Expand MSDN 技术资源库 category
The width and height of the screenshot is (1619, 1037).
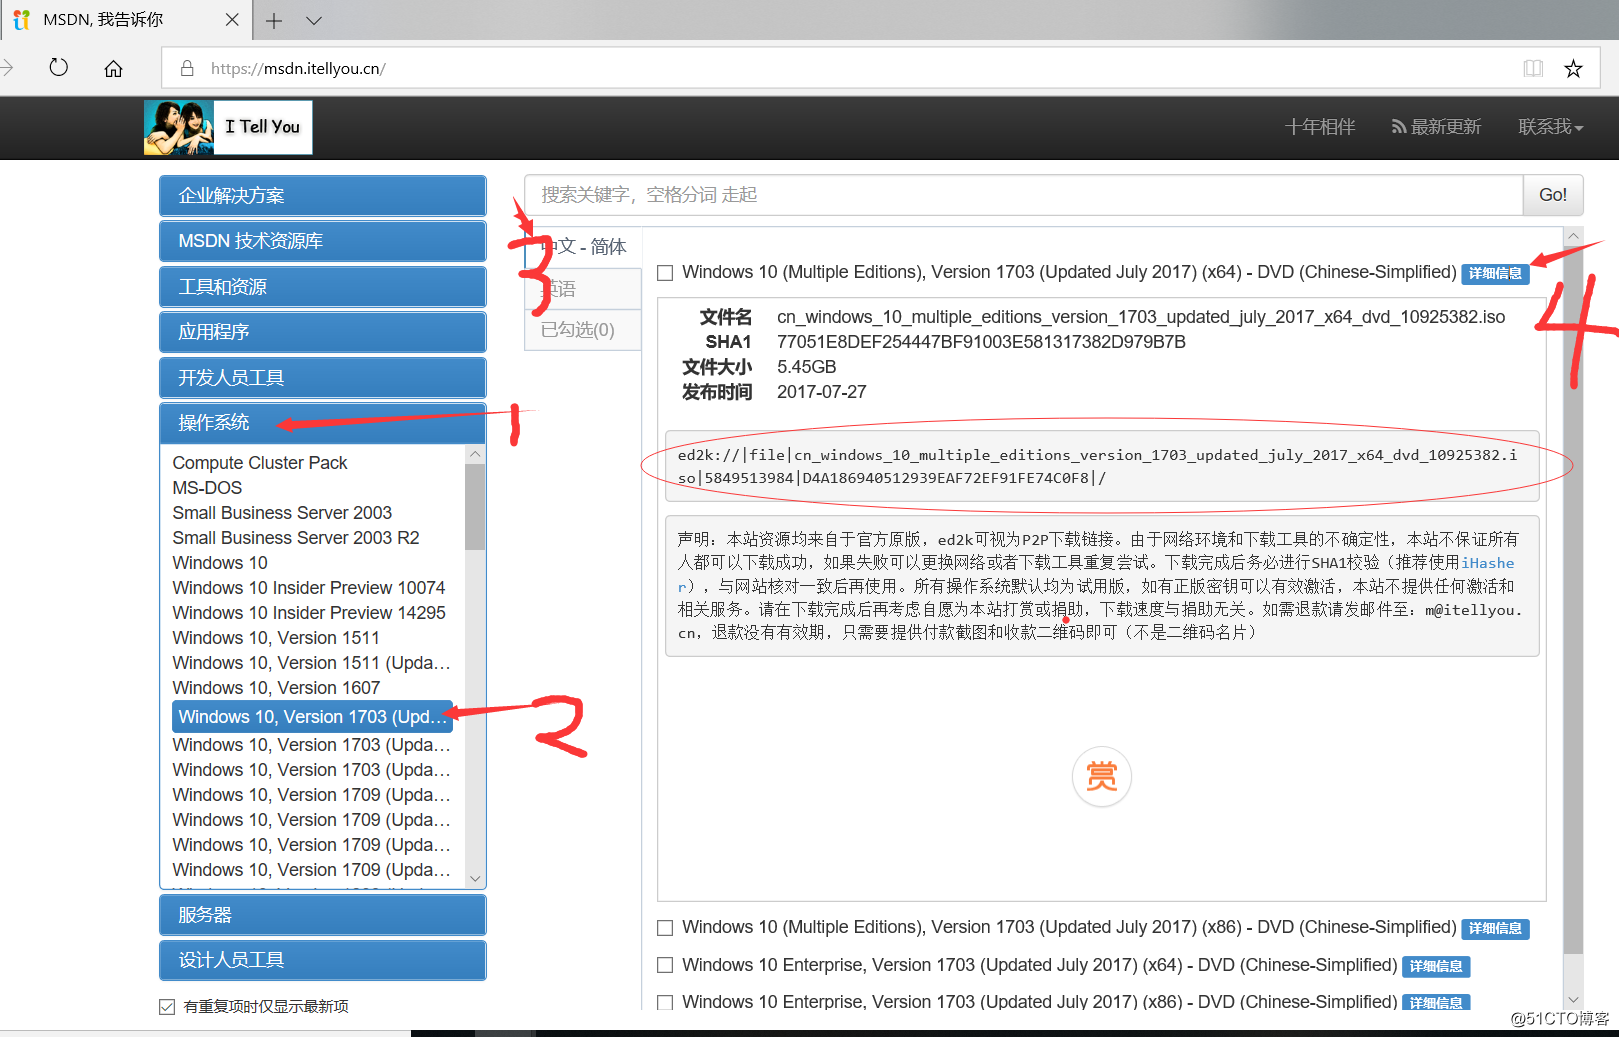pos(323,241)
